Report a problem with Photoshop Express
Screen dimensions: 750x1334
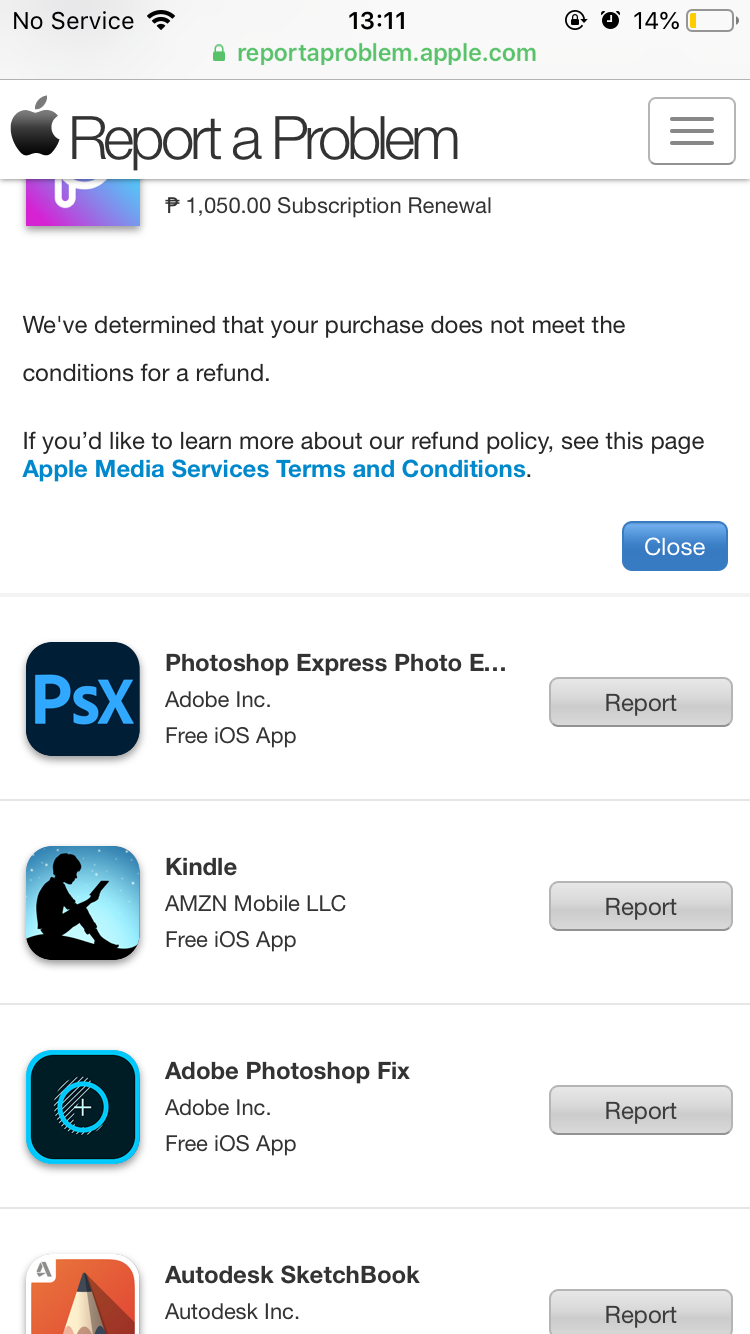coord(641,702)
